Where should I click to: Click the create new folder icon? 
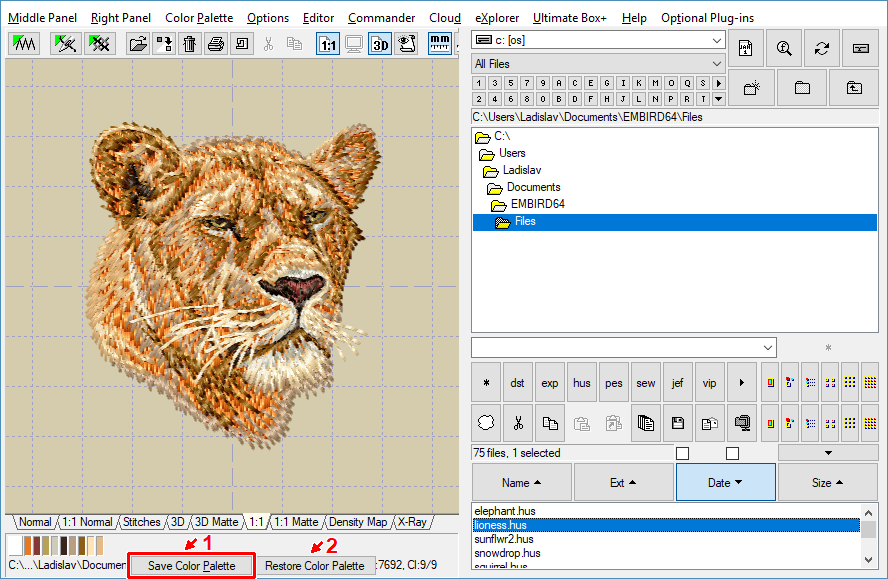(751, 87)
